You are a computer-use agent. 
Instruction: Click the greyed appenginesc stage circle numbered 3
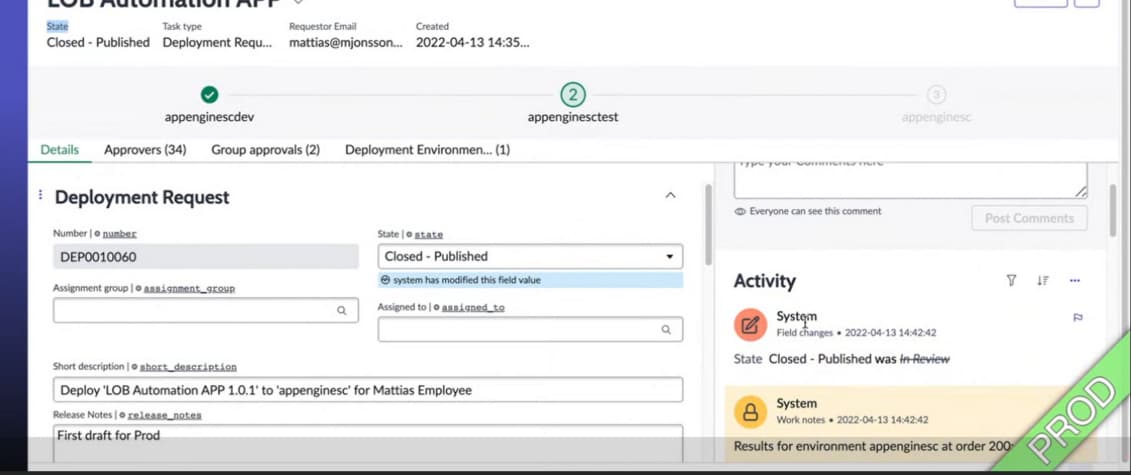(936, 94)
